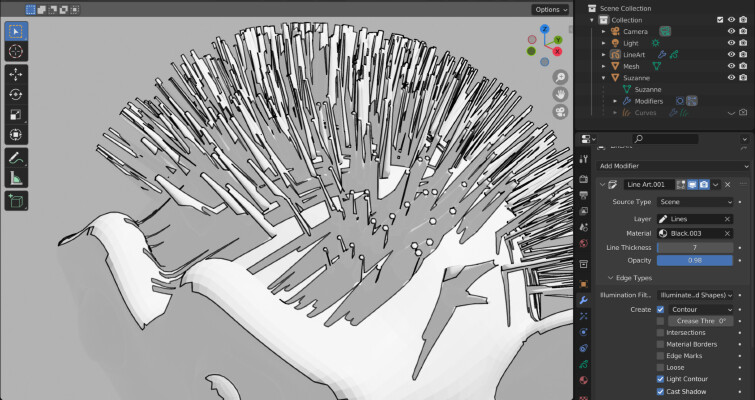Collapse the Suzanne tree item
Screen dimensions: 755x400
pyautogui.click(x=604, y=77)
